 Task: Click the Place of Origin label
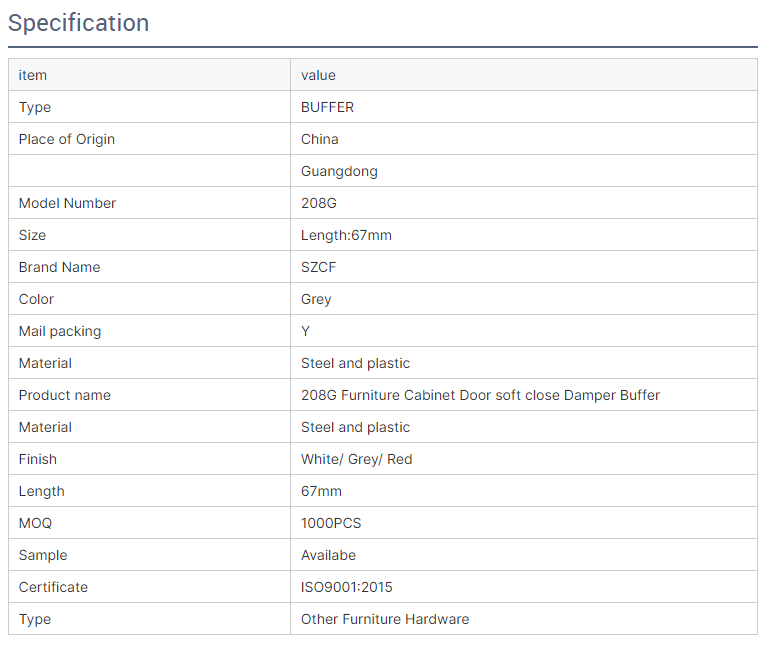(67, 139)
